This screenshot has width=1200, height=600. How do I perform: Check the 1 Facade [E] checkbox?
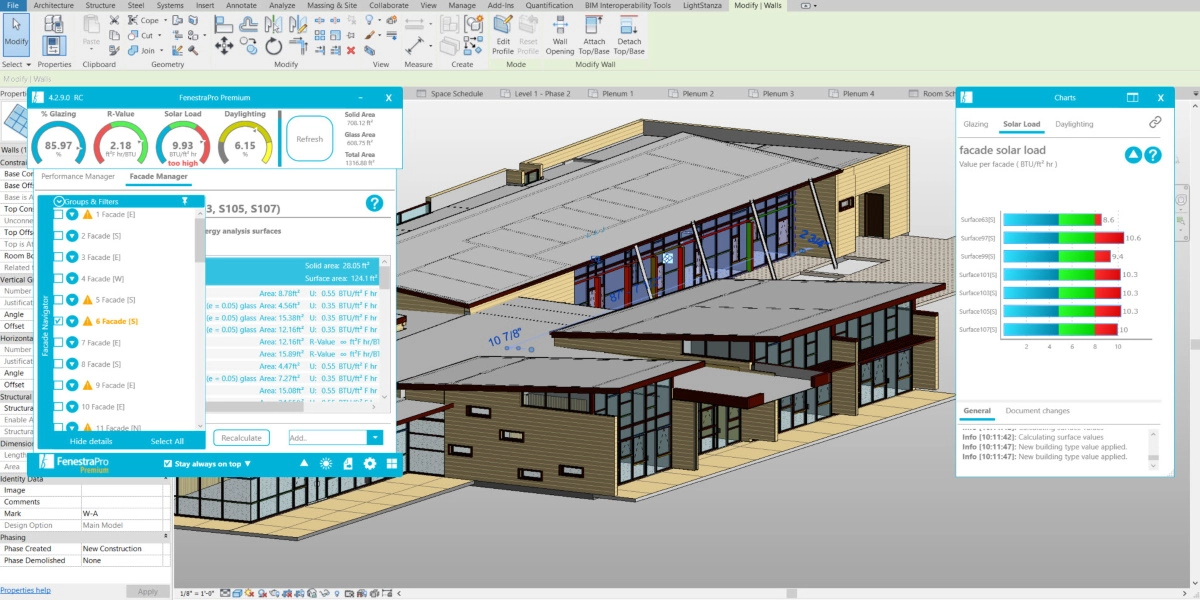pyautogui.click(x=59, y=214)
